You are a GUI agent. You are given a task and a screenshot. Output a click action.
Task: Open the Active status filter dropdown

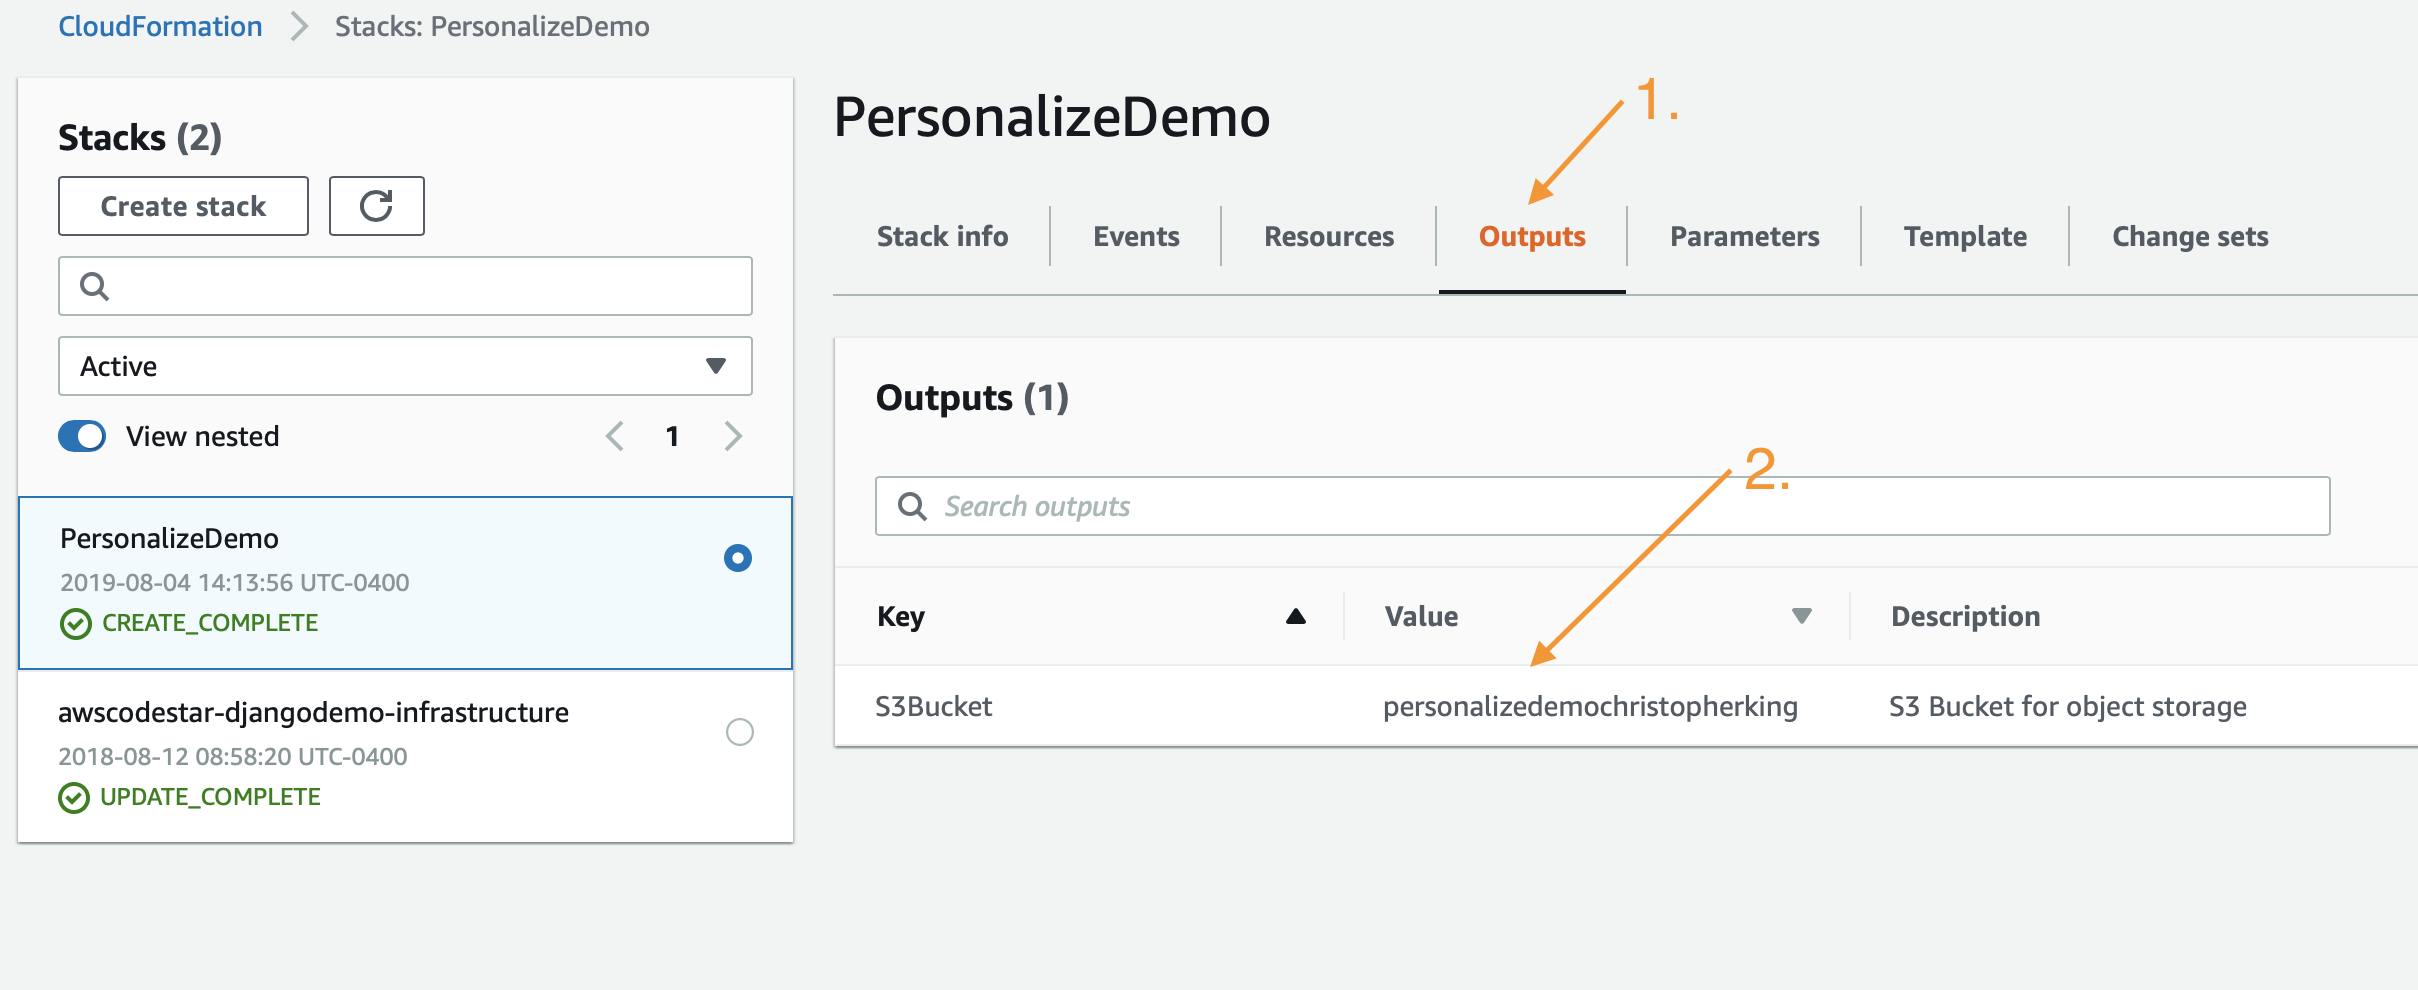[405, 366]
